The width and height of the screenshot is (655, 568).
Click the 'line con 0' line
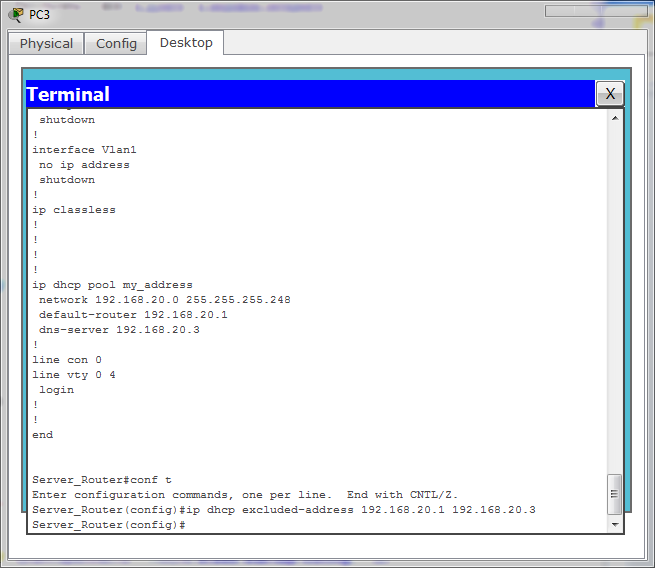click(67, 360)
